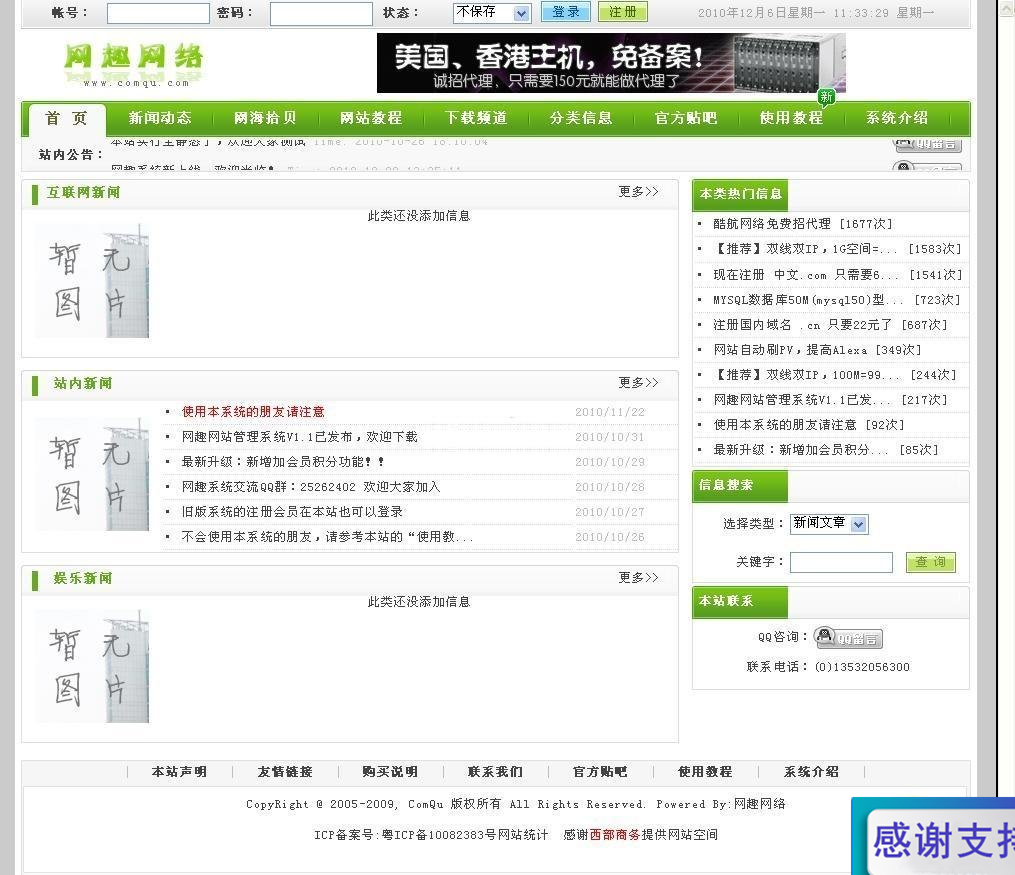Click the 关键字 search input field
Viewport: 1015px width, 875px height.
[842, 562]
